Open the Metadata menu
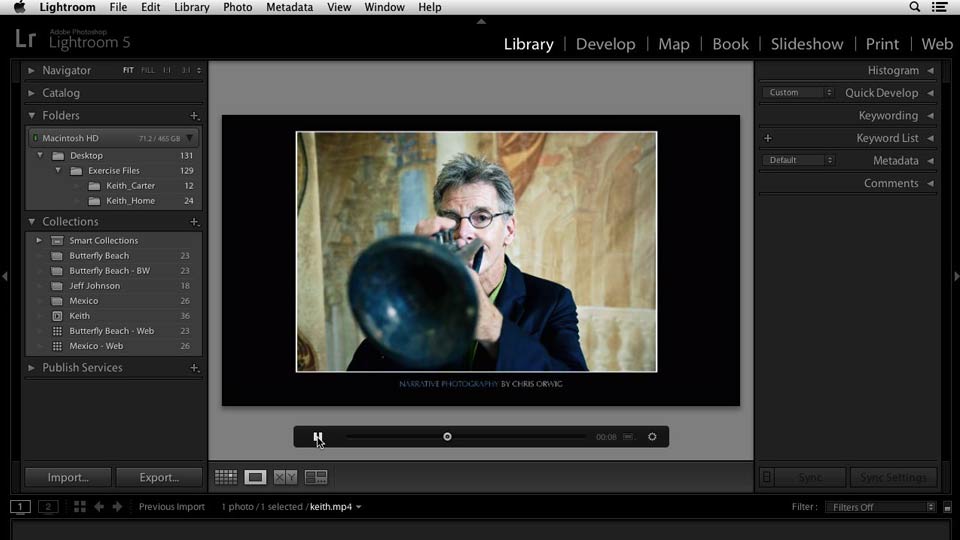960x540 pixels. (290, 7)
